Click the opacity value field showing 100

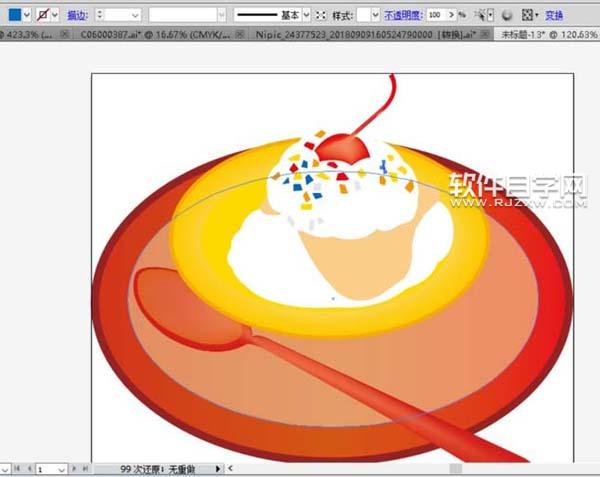[x=436, y=16]
